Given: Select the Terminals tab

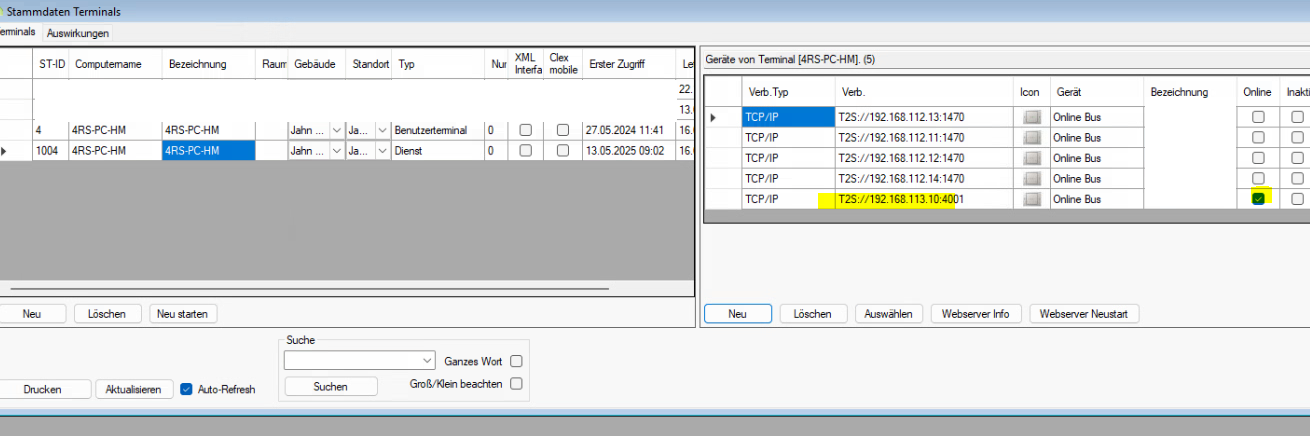Looking at the screenshot, I should [x=18, y=32].
